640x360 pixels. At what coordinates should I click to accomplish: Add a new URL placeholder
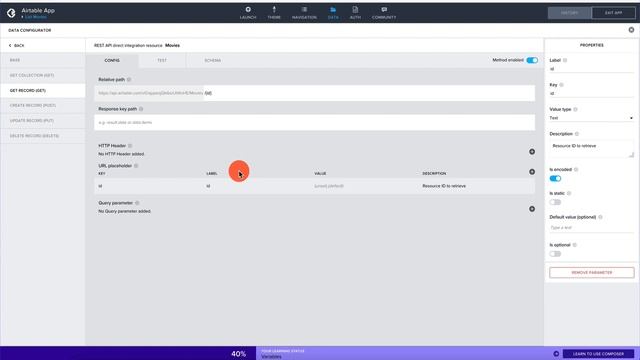(532, 172)
